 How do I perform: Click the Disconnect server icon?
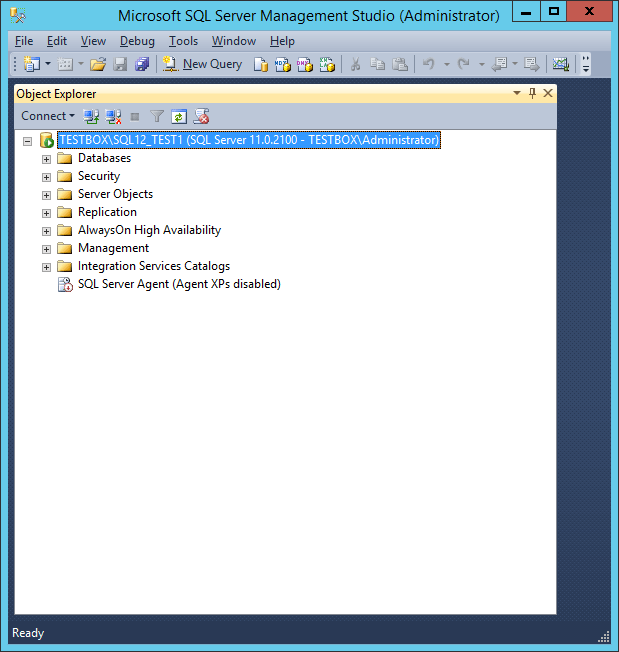113,116
